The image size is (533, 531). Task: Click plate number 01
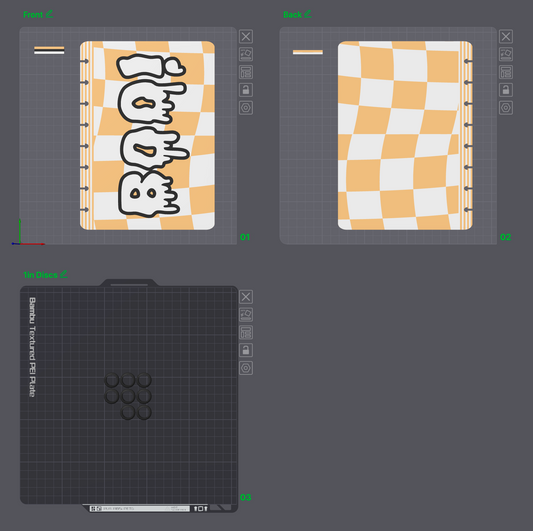[245, 237]
